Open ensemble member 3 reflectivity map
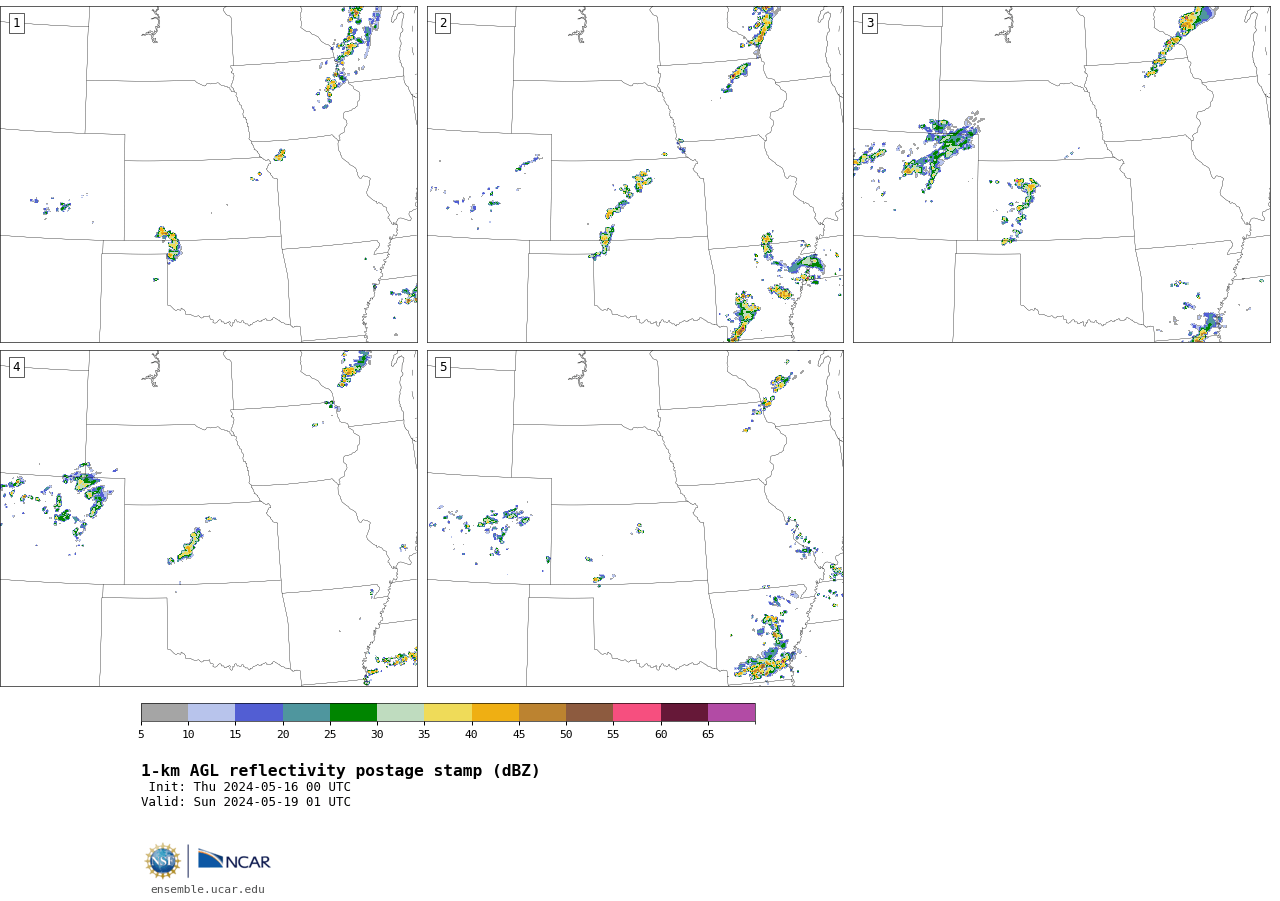Viewport: 1280px width, 901px height. 1062,174
